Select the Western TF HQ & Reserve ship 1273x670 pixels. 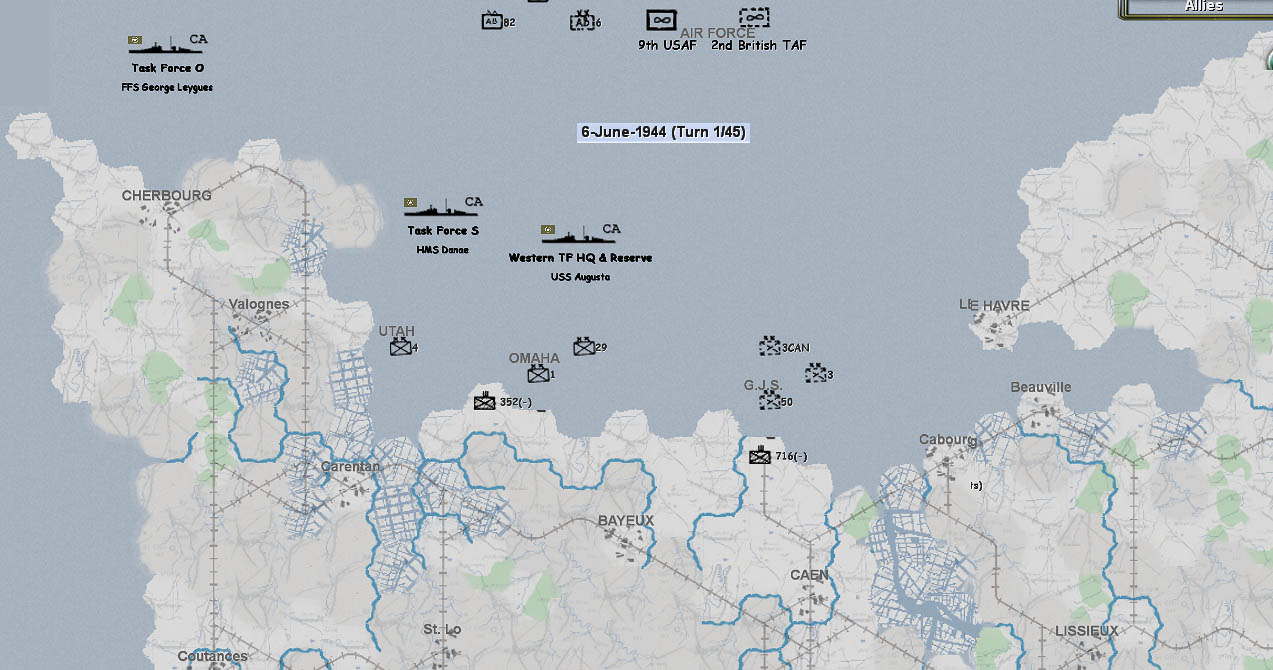point(578,234)
